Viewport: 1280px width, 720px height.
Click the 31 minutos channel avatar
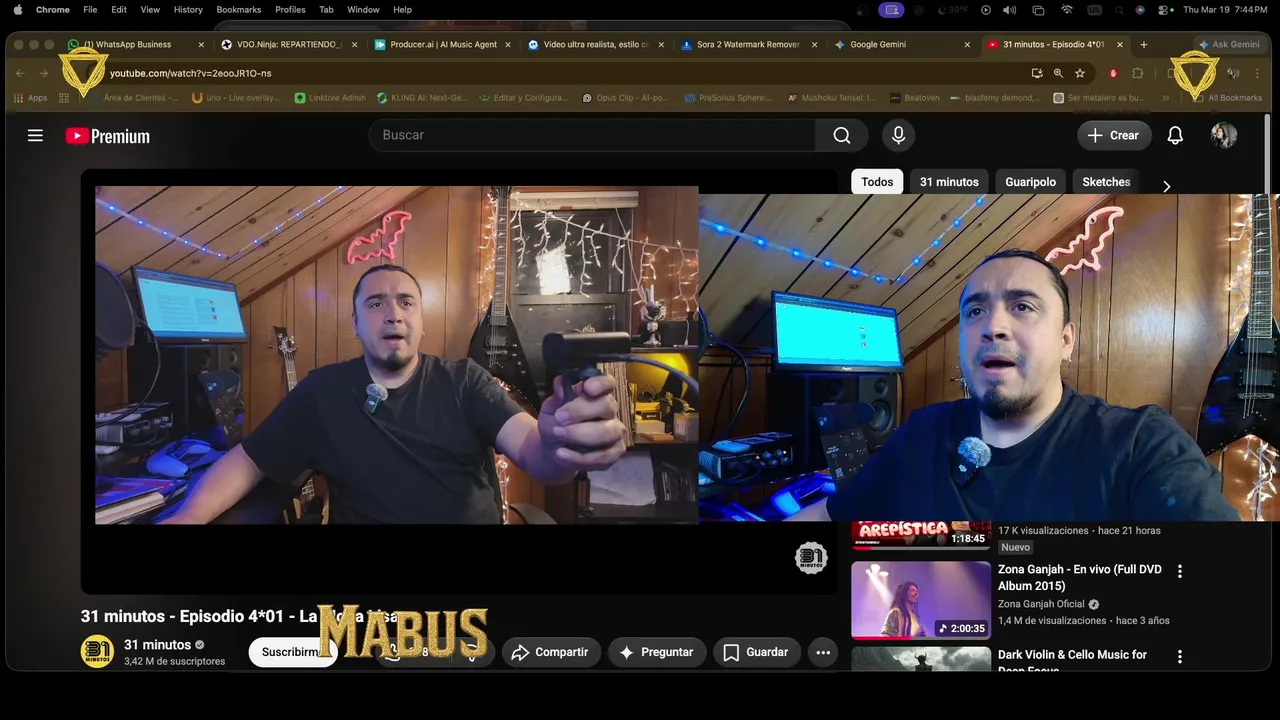[97, 652]
